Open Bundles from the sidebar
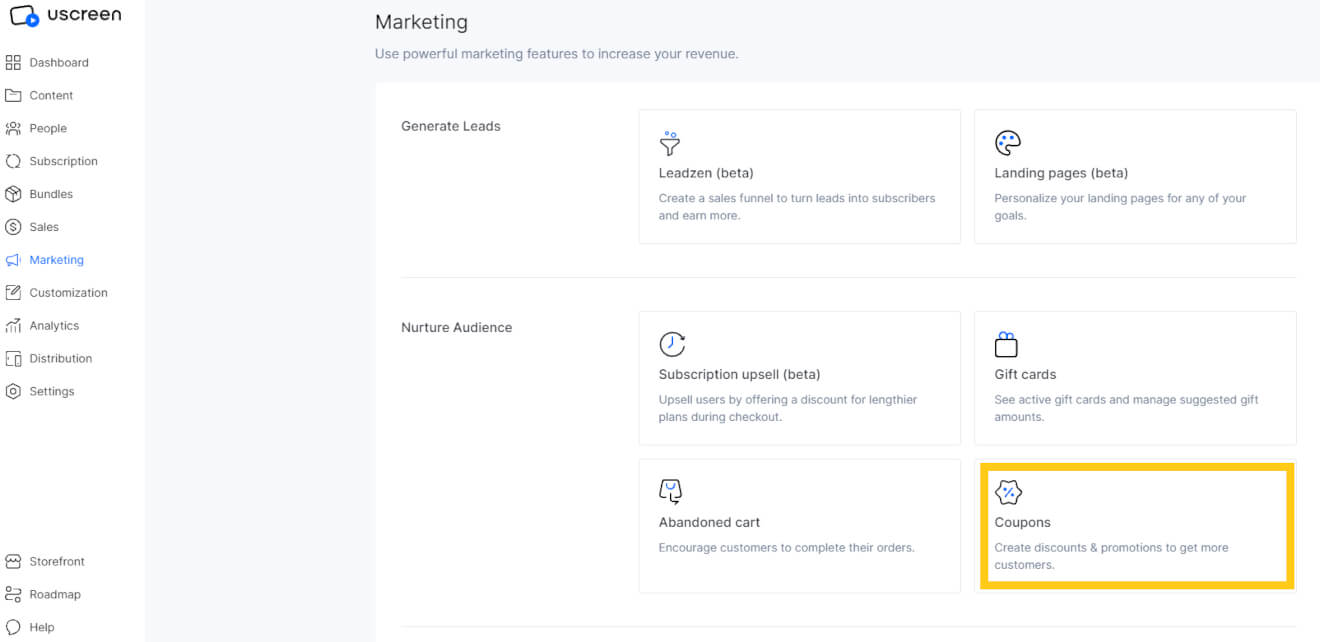The width and height of the screenshot is (1320, 642). click(x=51, y=194)
